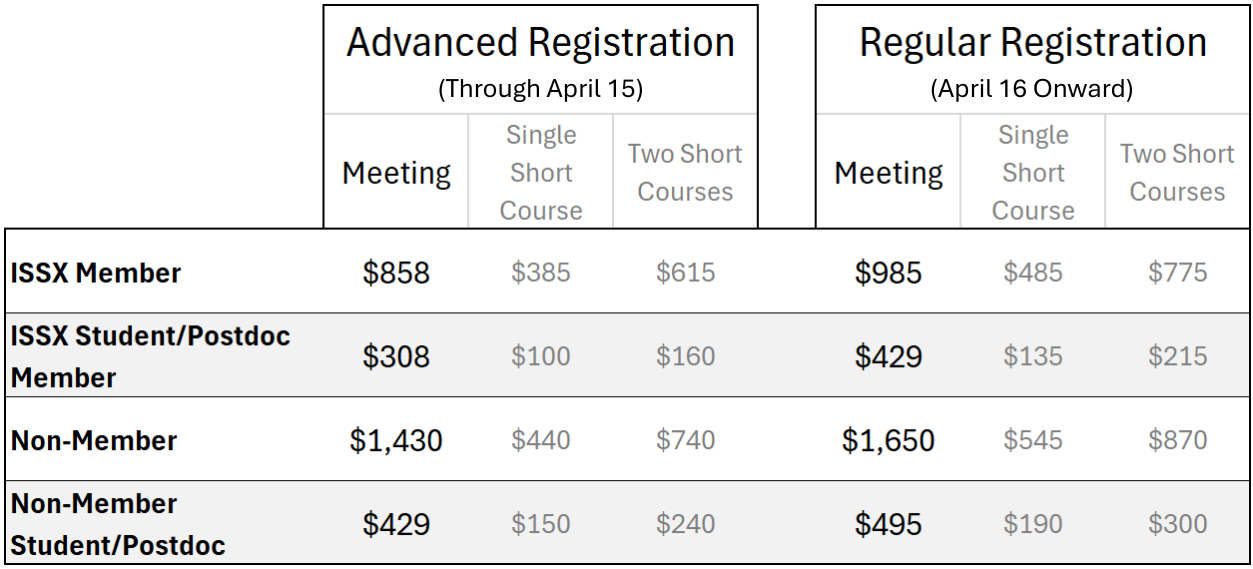The image size is (1253, 569).
Task: Click Non-Member Student/Postdoc row label
Action: [118, 524]
